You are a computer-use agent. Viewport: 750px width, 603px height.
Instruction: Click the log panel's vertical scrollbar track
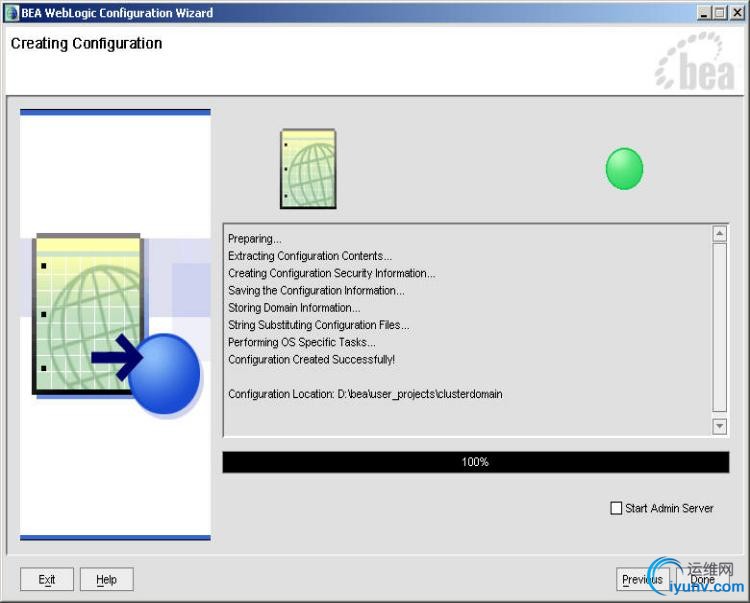[x=719, y=328]
